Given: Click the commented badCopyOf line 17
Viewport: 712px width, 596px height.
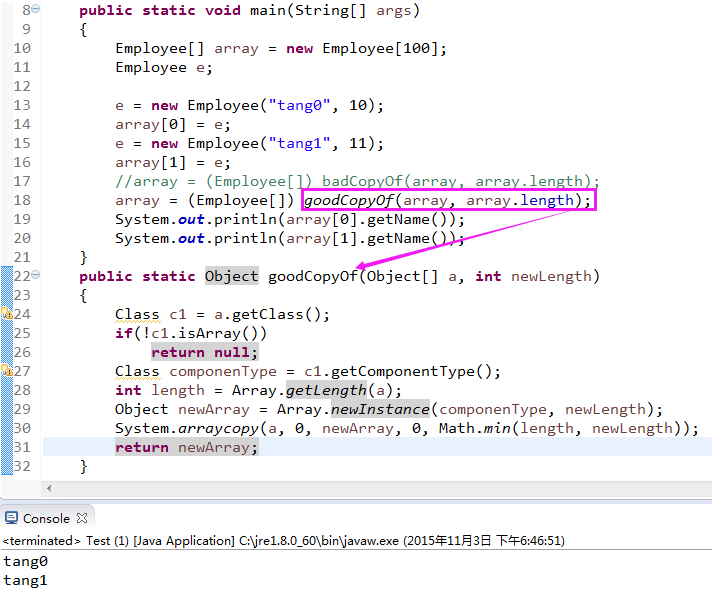Looking at the screenshot, I should click(x=357, y=182).
